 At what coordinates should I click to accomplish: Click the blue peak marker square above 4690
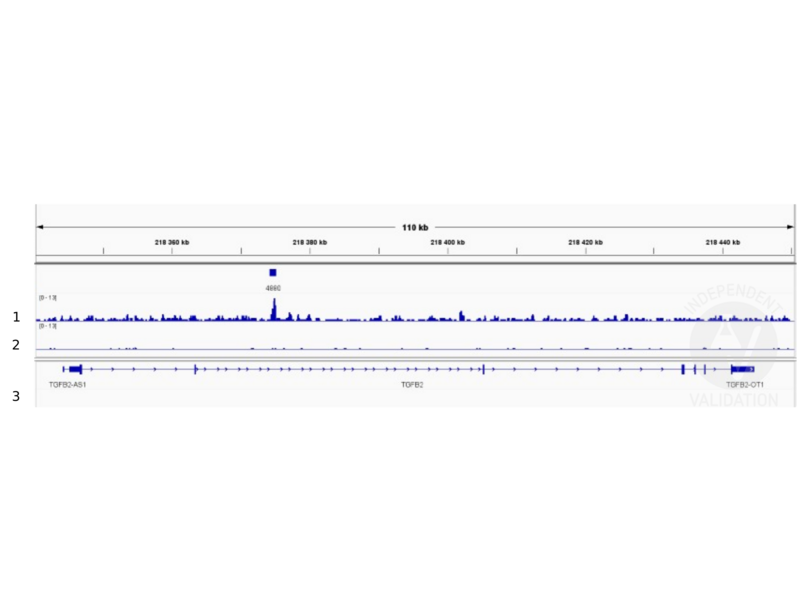coord(272,272)
